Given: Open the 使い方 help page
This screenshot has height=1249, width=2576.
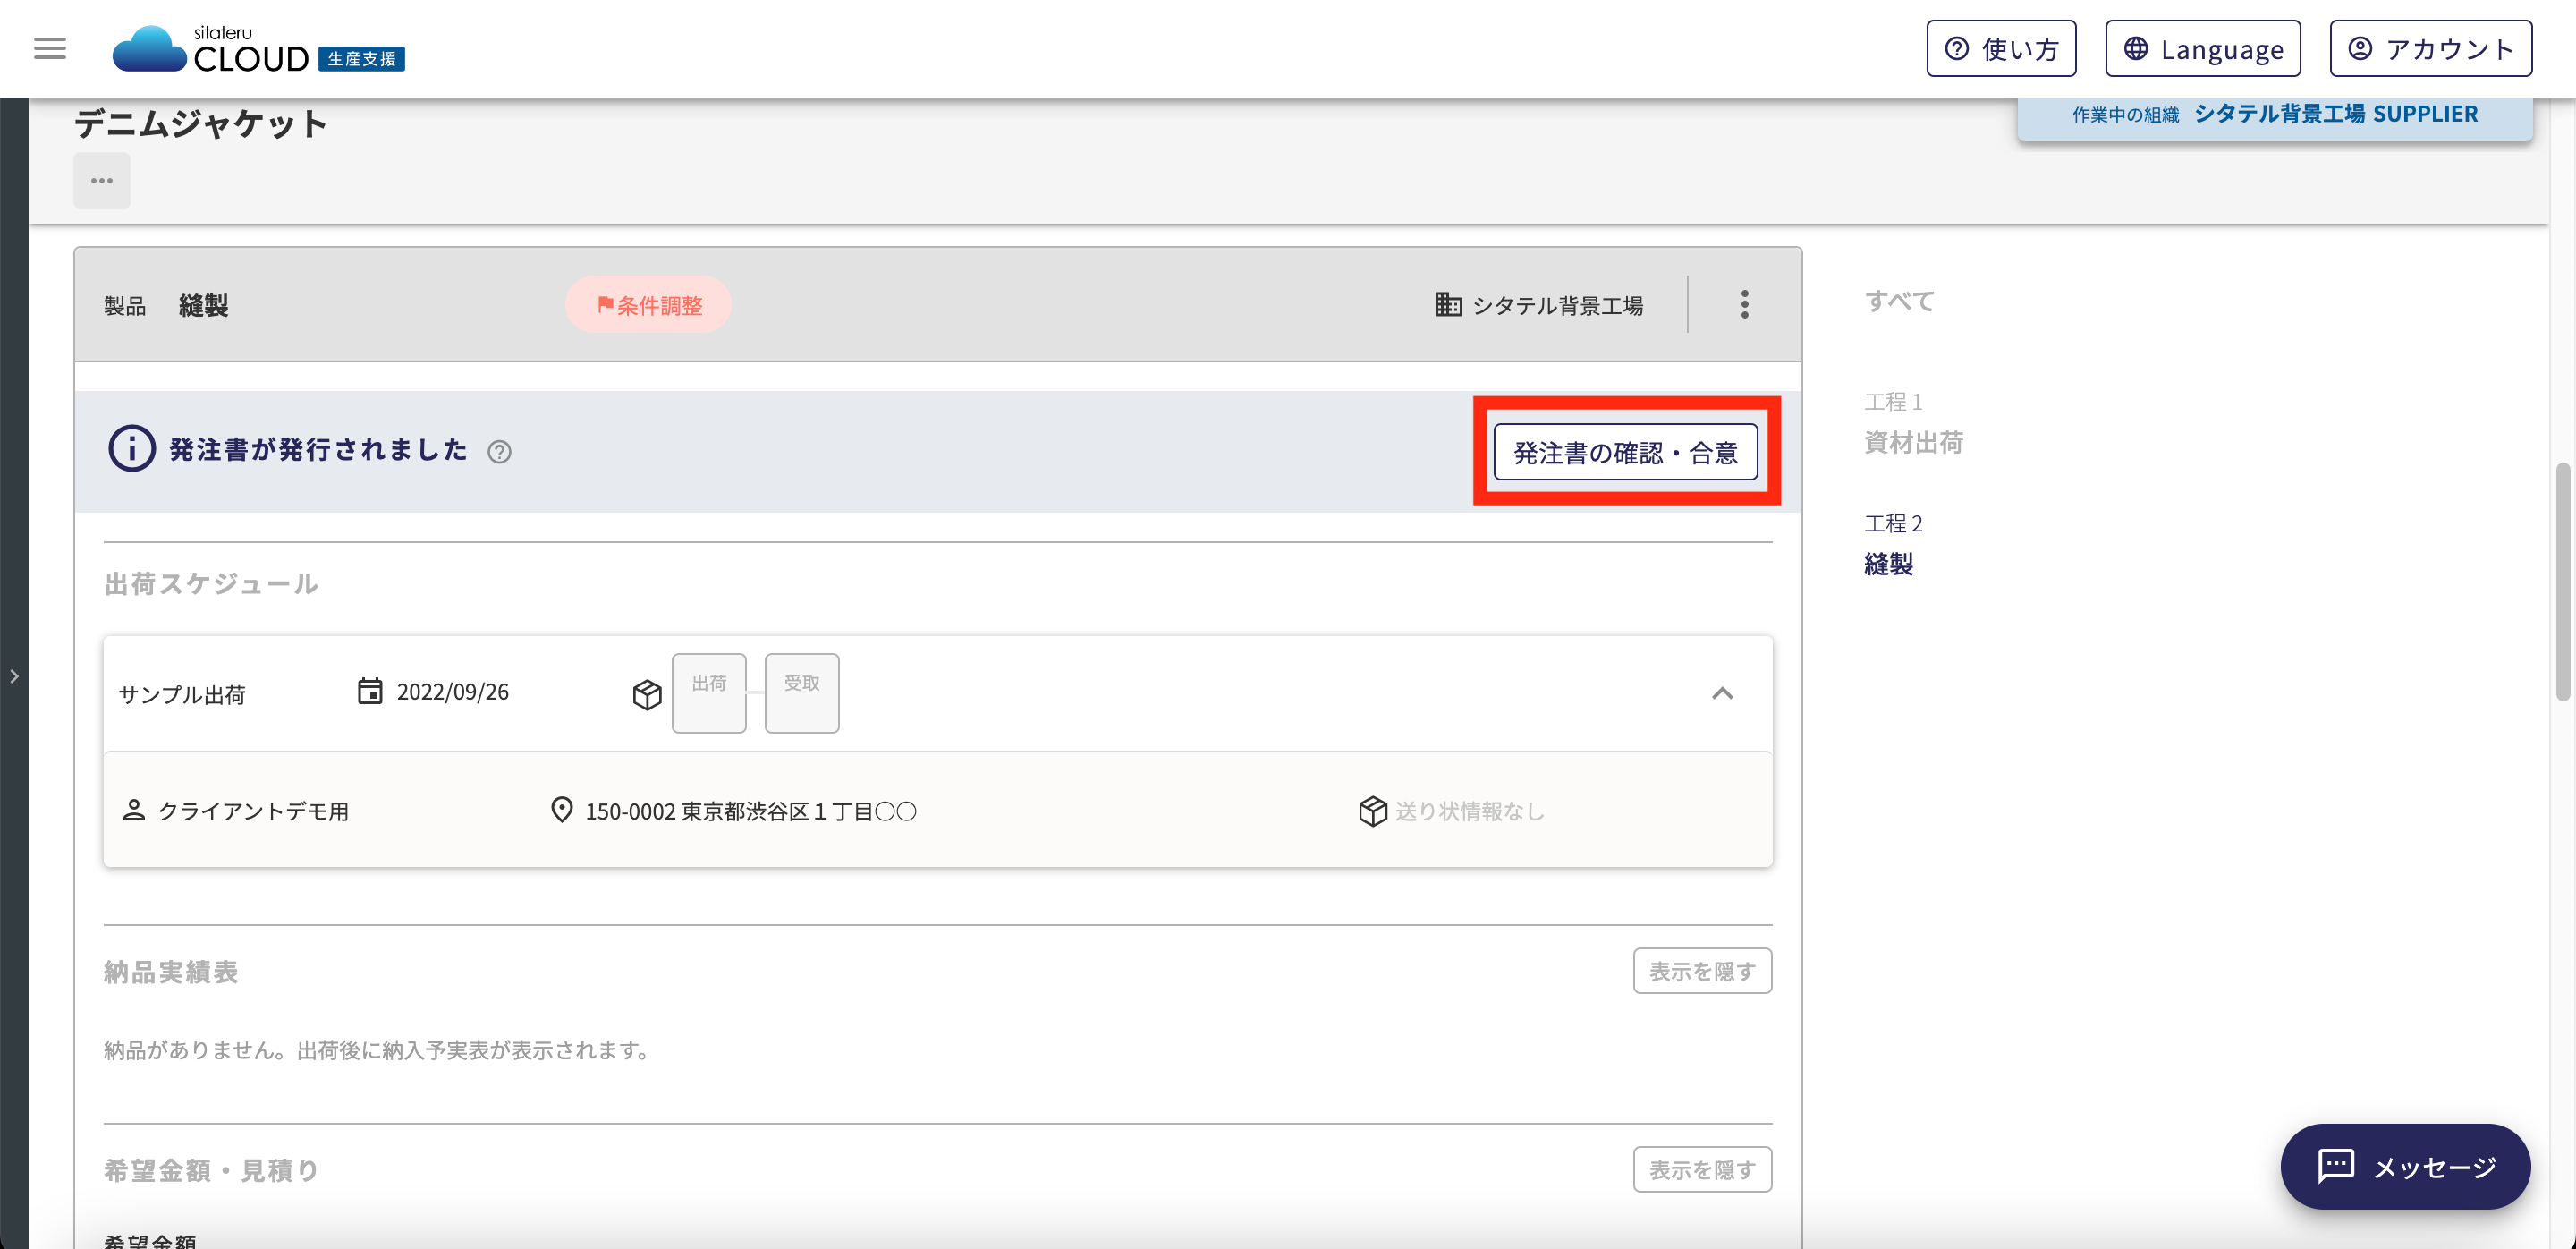Looking at the screenshot, I should (x=2001, y=48).
